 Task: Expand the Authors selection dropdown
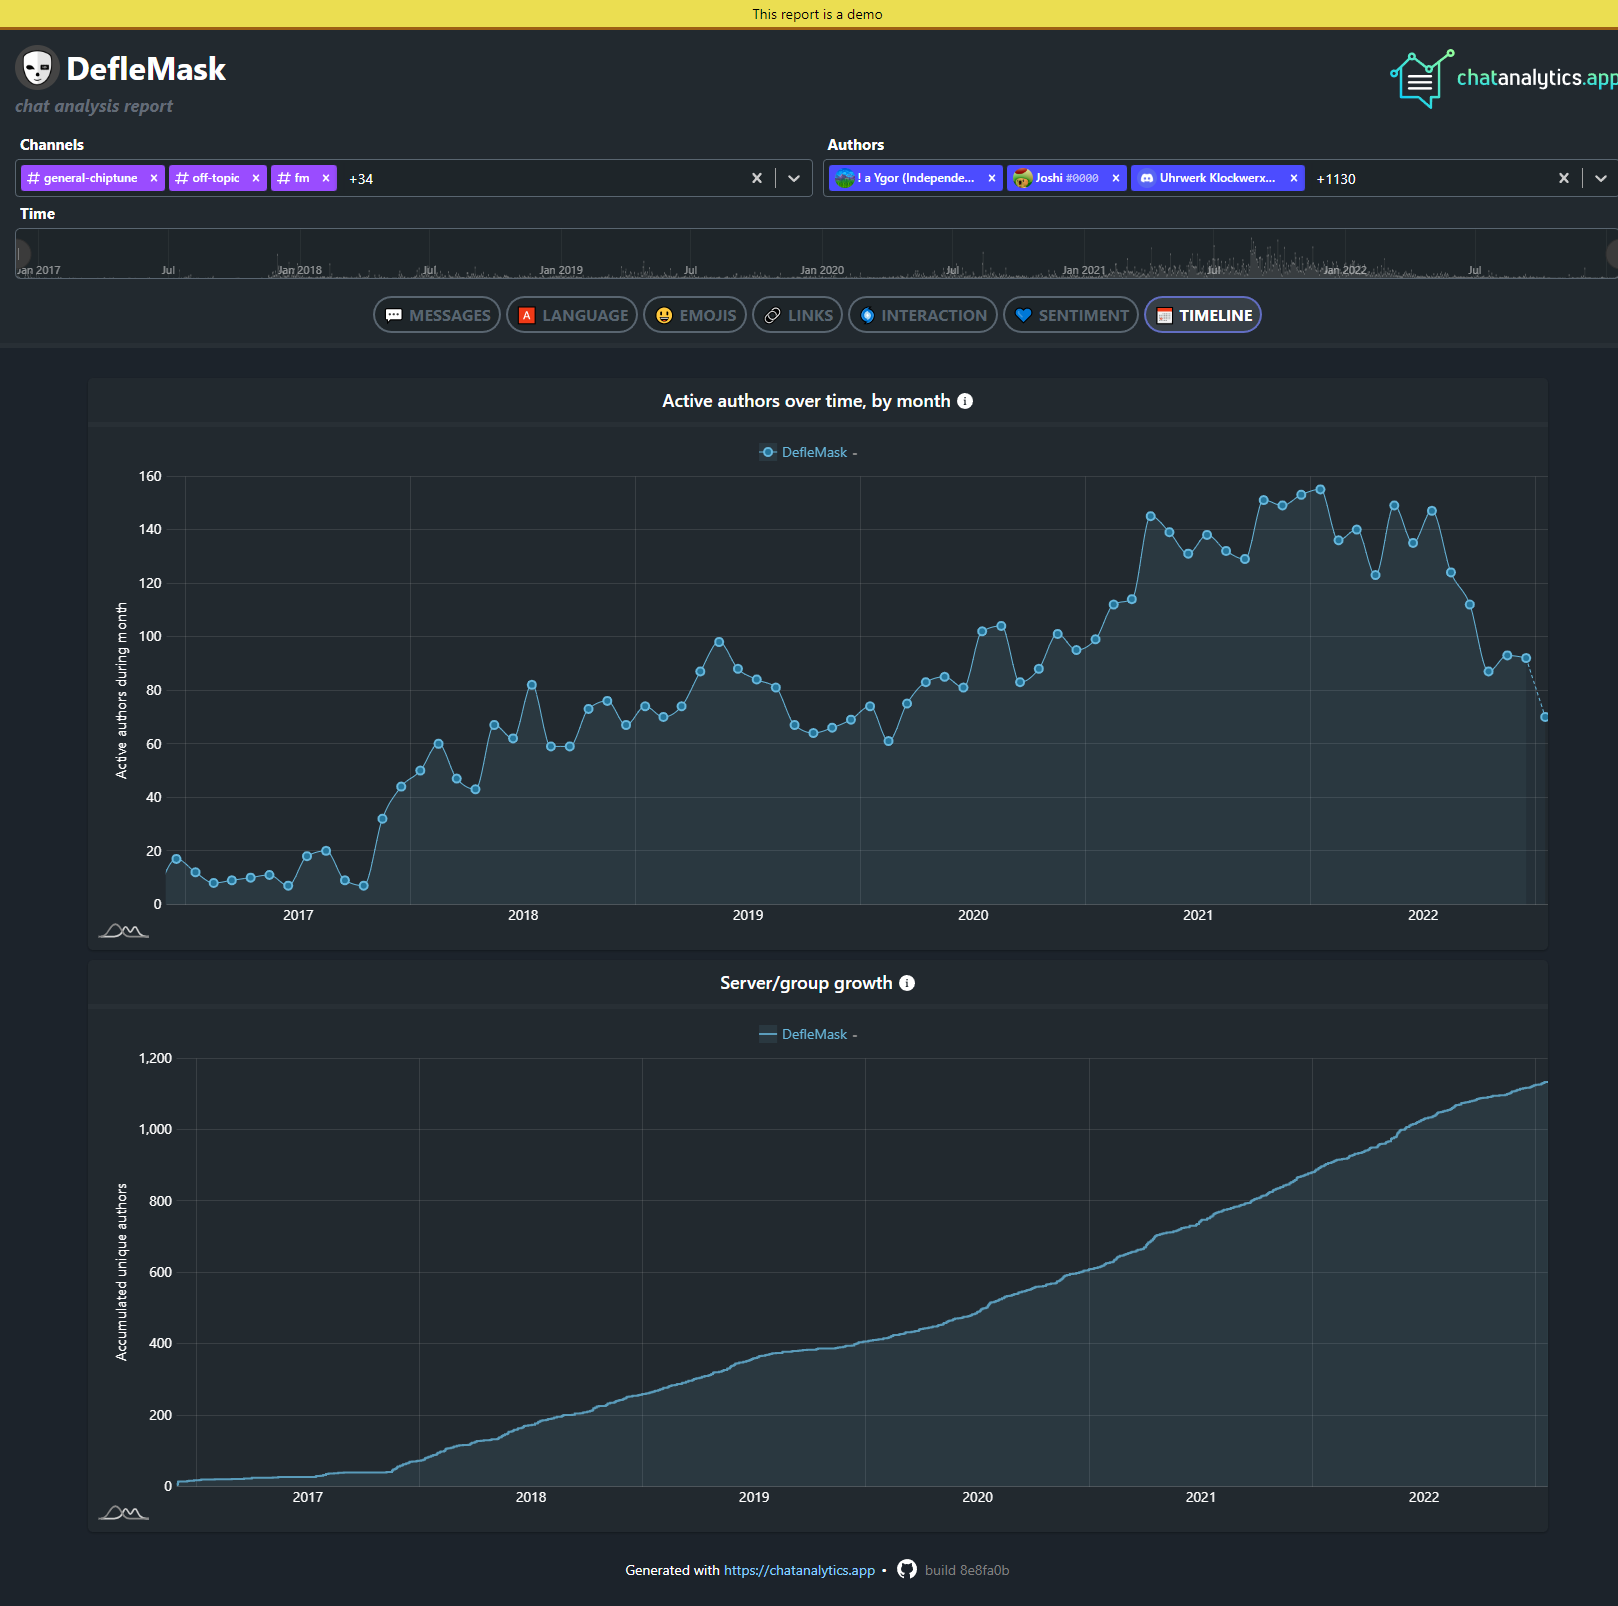[x=1600, y=178]
